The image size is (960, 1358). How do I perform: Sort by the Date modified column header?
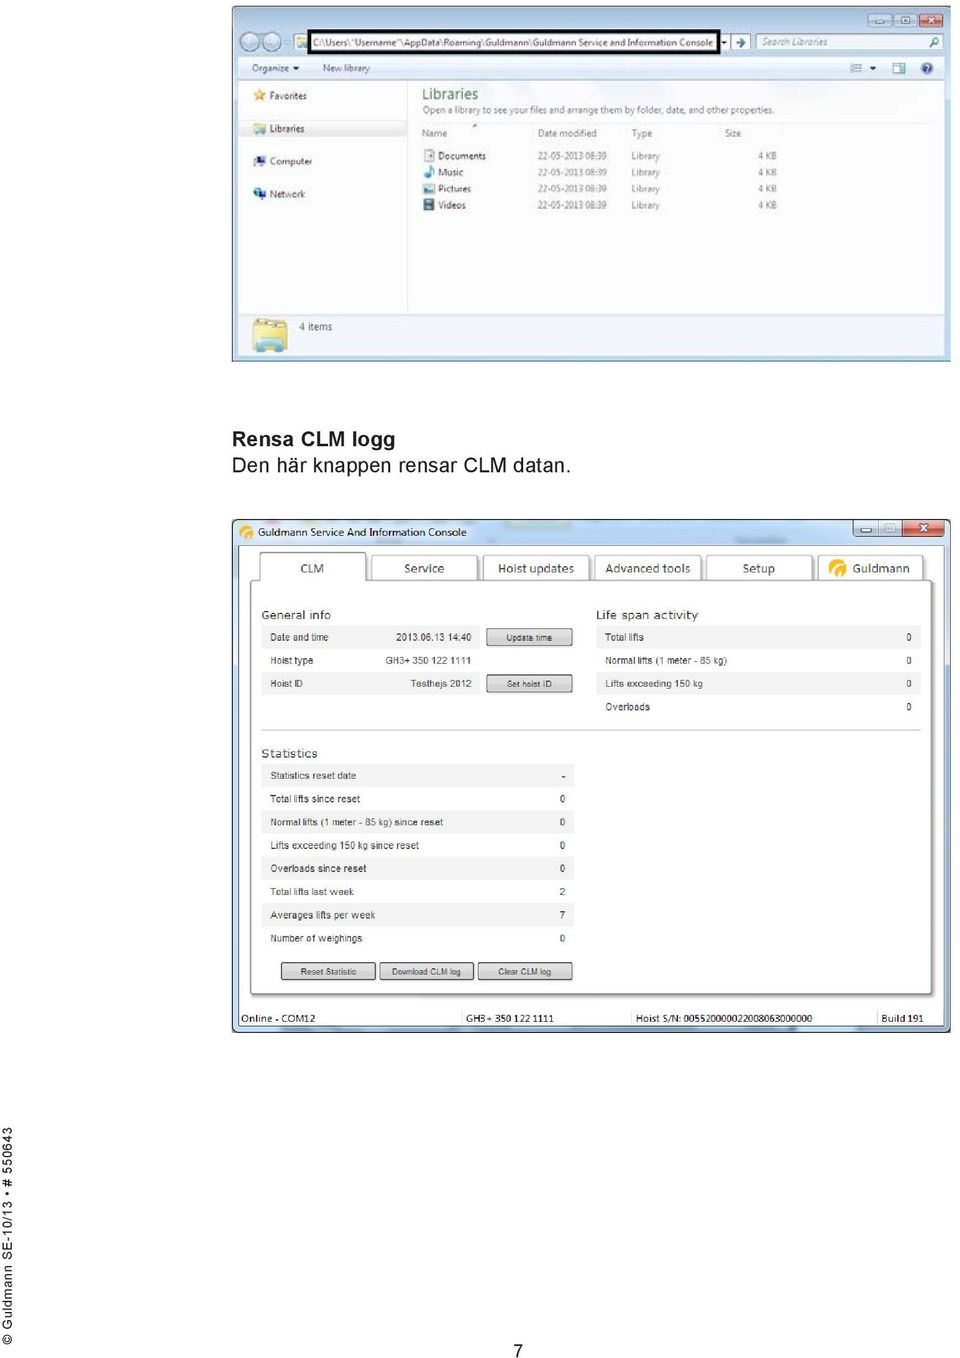(x=567, y=133)
